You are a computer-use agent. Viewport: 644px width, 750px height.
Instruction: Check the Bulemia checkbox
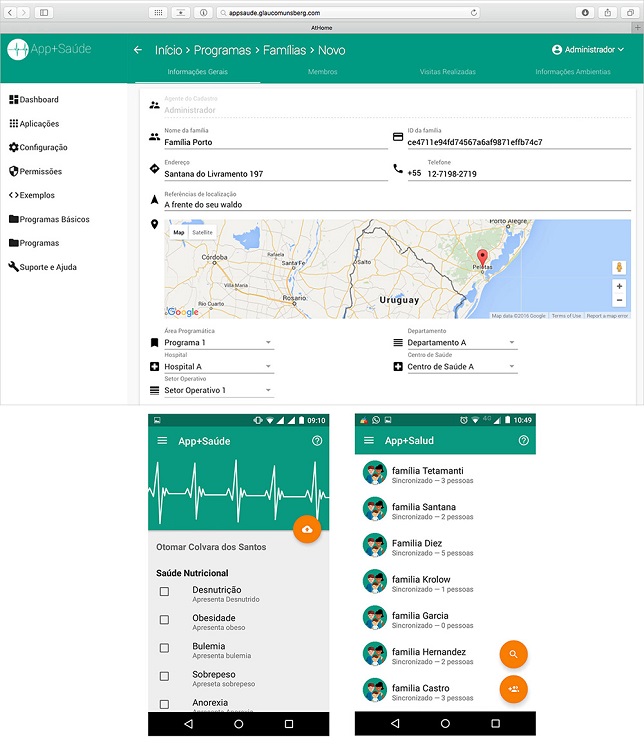click(x=164, y=648)
